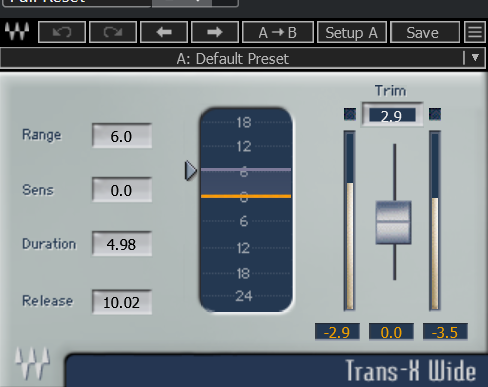Click the Undo arrow button
This screenshot has height=387, width=488.
click(62, 32)
